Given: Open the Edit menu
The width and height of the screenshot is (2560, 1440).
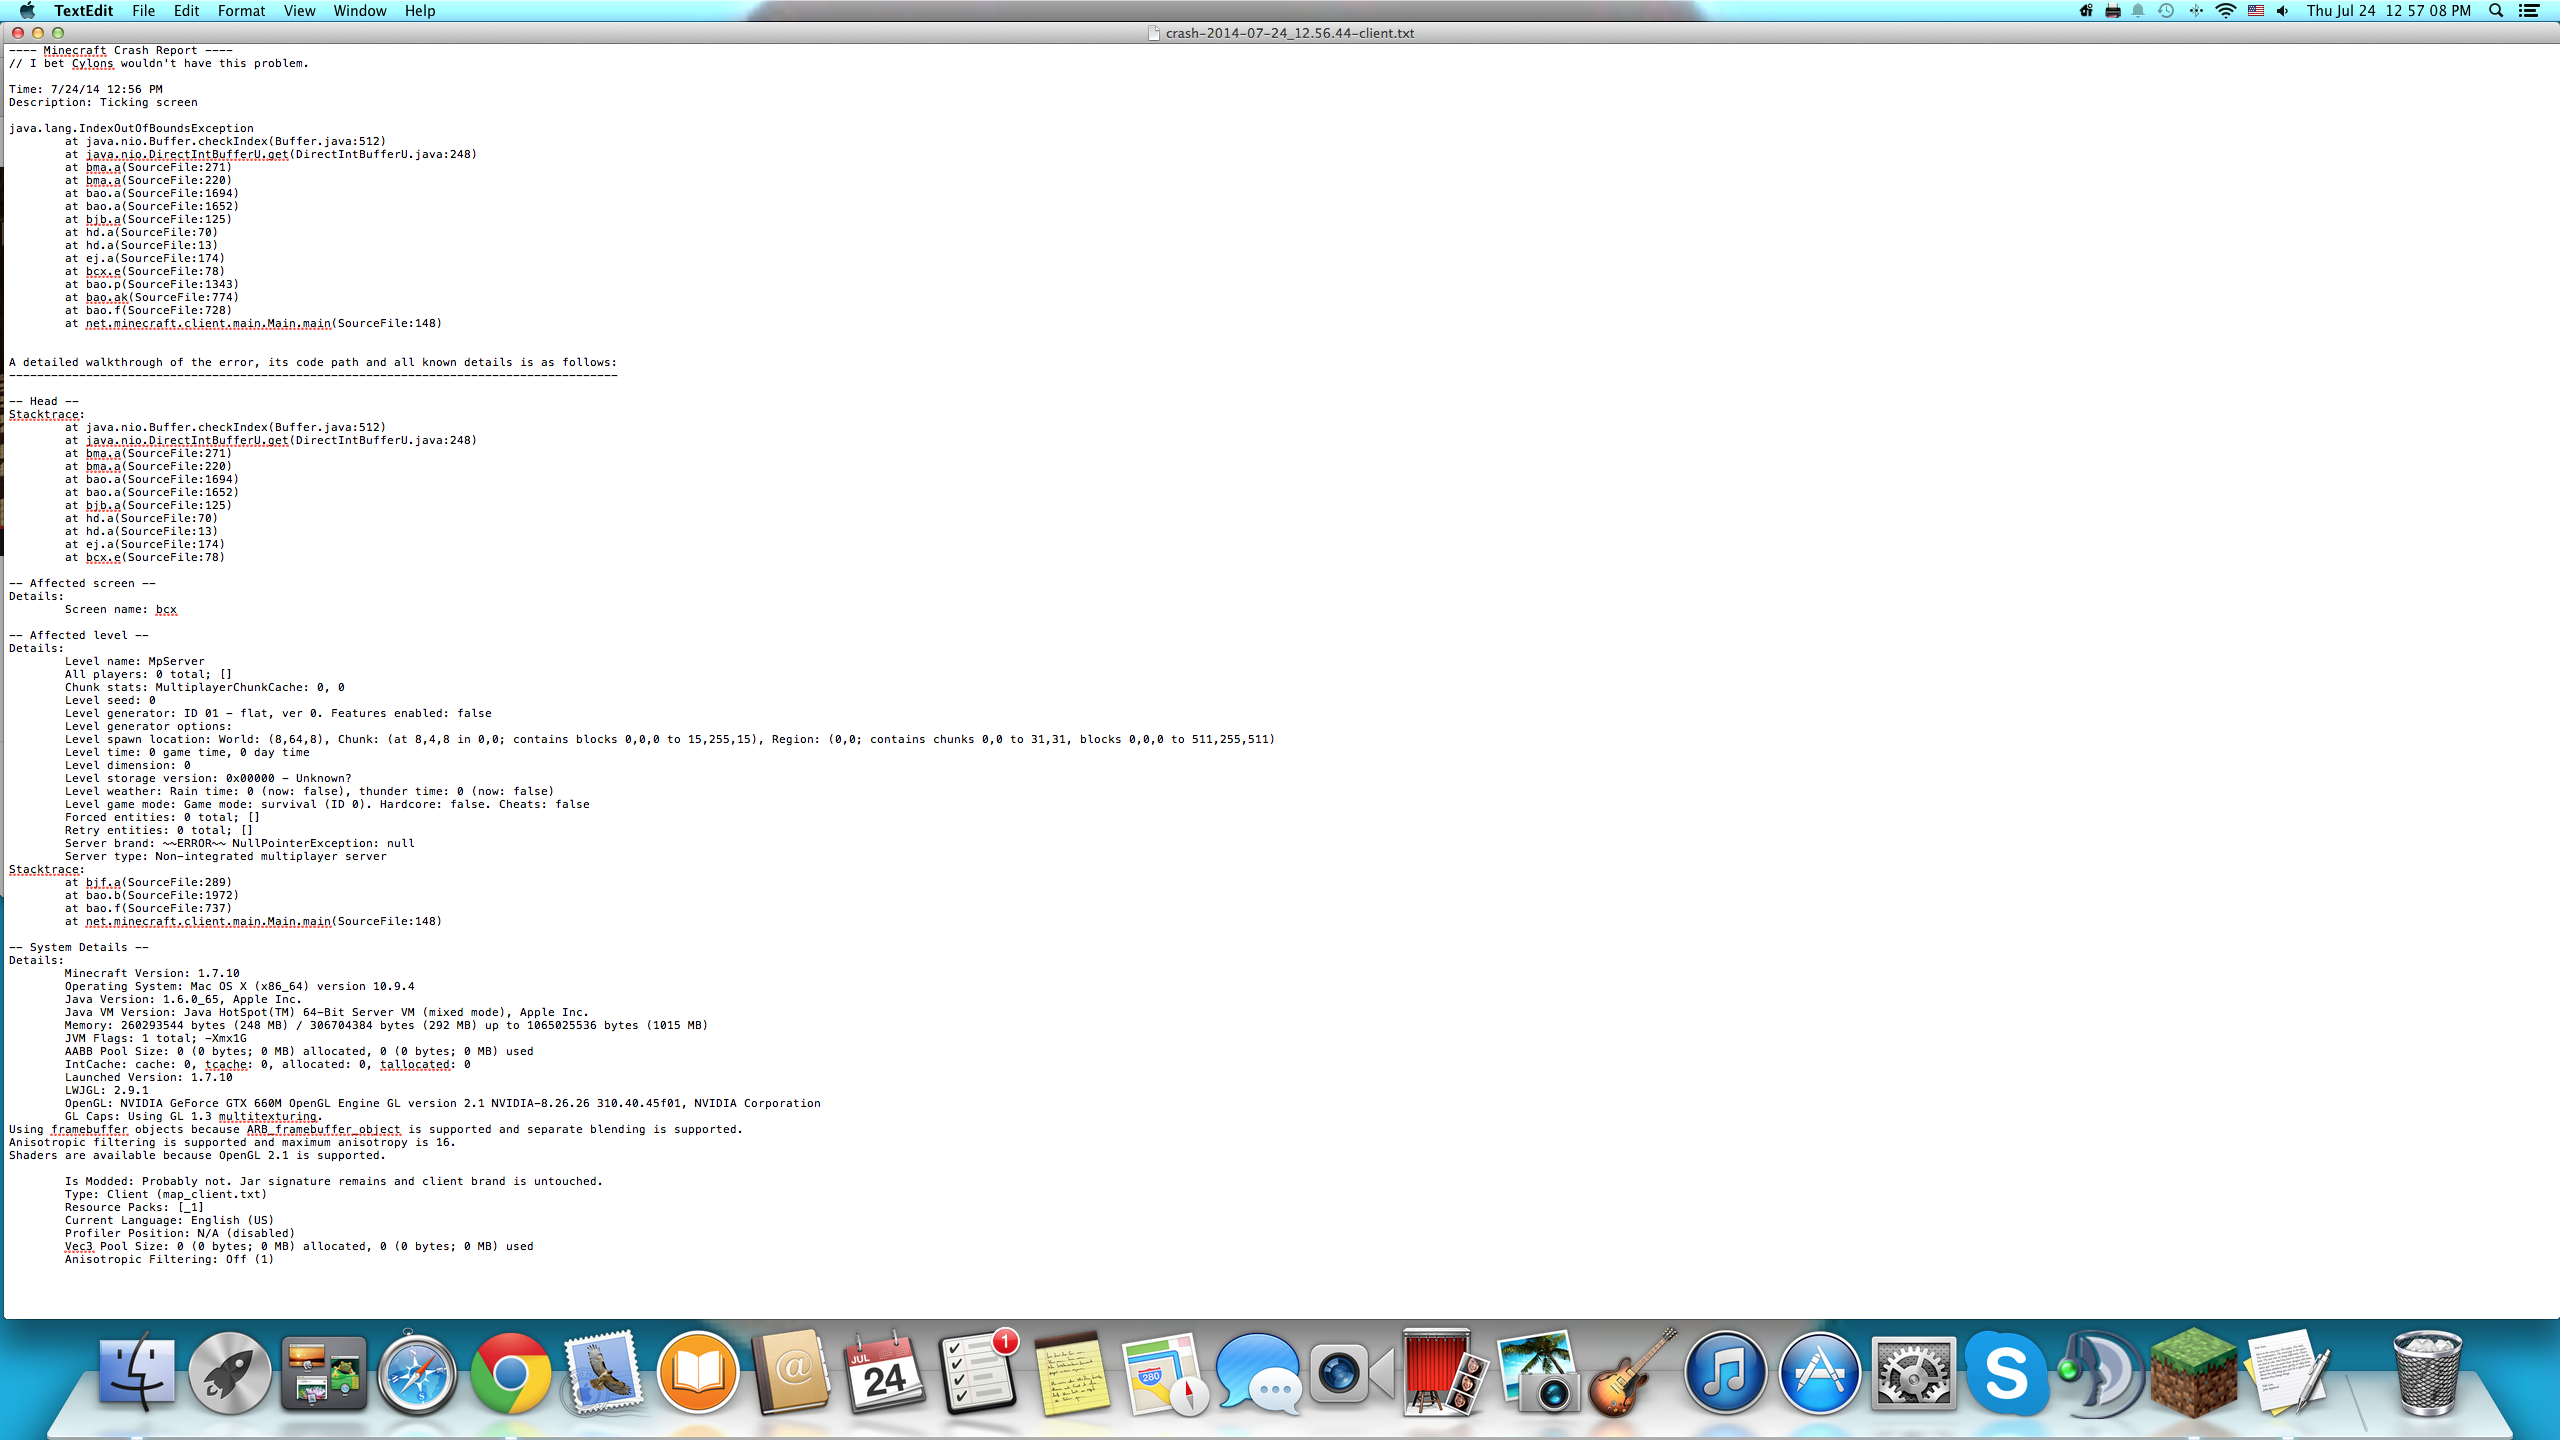Looking at the screenshot, I should click(186, 11).
